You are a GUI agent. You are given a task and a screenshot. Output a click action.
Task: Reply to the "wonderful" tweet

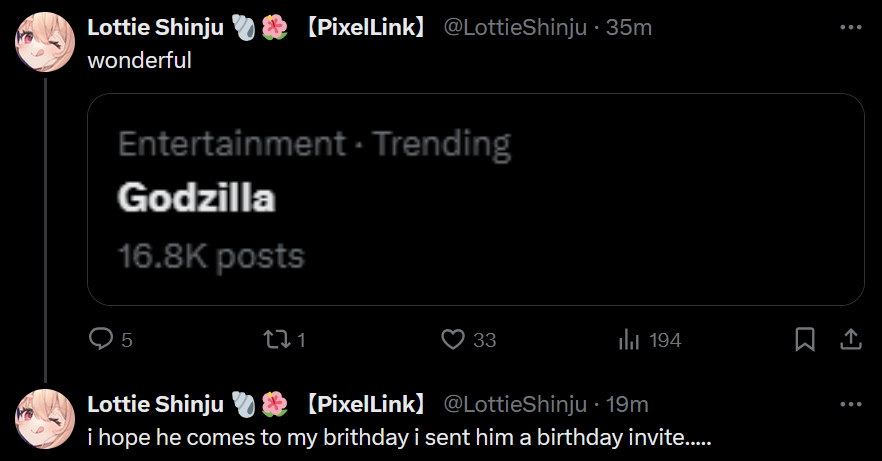coord(101,340)
